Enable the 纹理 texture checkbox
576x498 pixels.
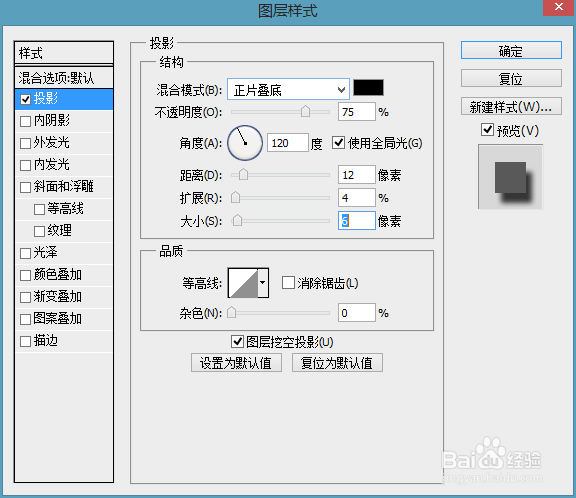[x=39, y=232]
